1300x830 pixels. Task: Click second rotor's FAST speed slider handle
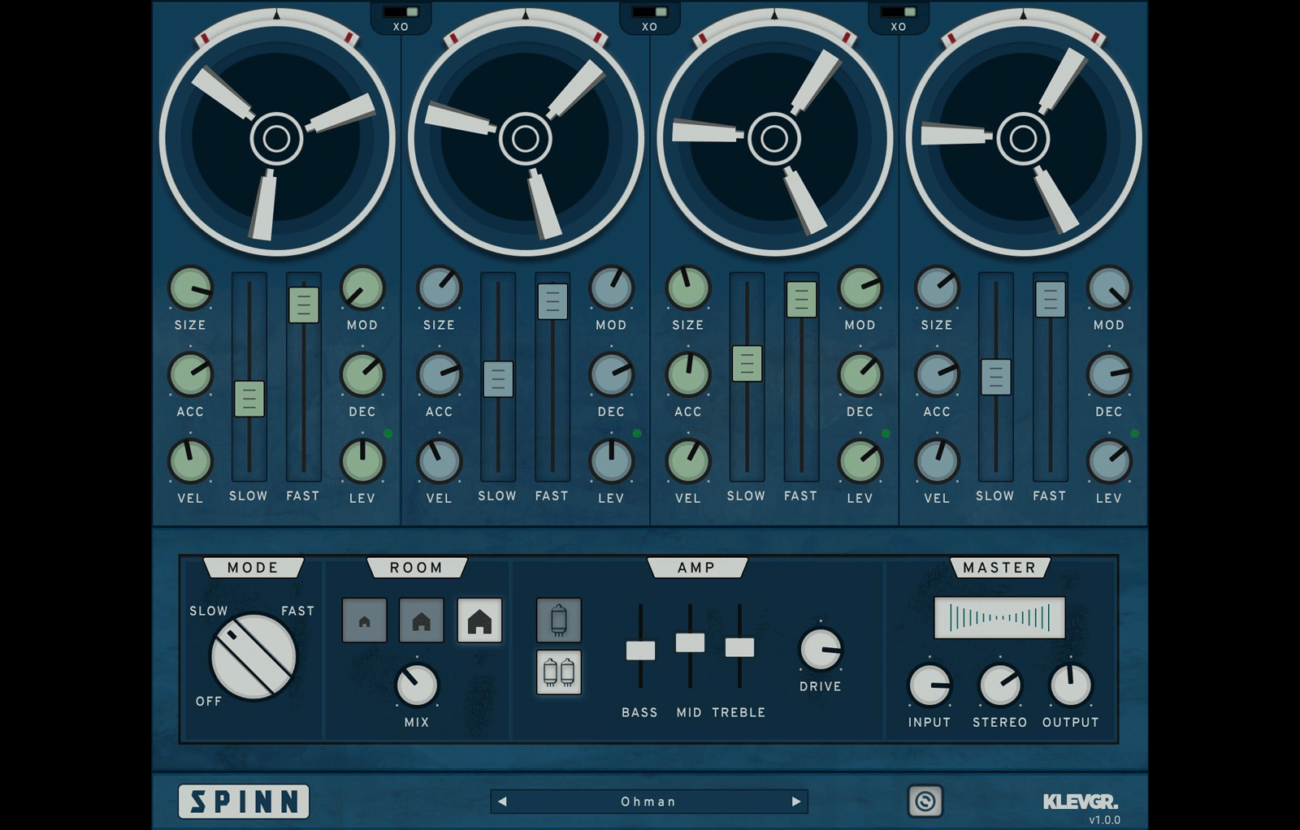click(553, 302)
